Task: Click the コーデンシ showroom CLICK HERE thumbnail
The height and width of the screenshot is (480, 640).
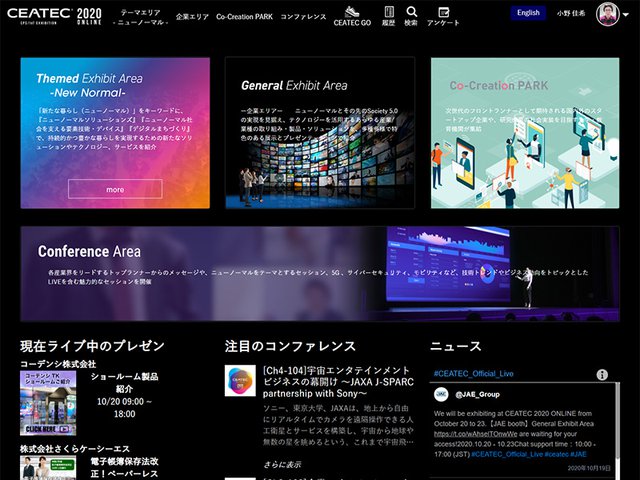Action: [x=48, y=403]
